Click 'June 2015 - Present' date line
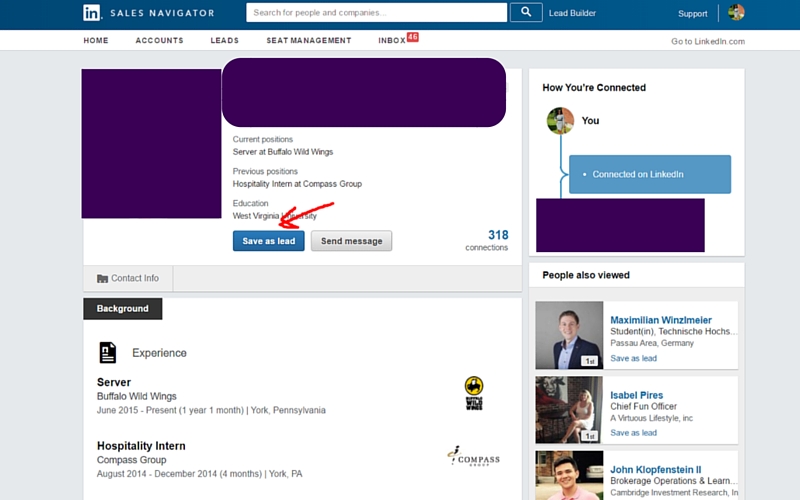Image resolution: width=800 pixels, height=500 pixels. pyautogui.click(x=211, y=410)
